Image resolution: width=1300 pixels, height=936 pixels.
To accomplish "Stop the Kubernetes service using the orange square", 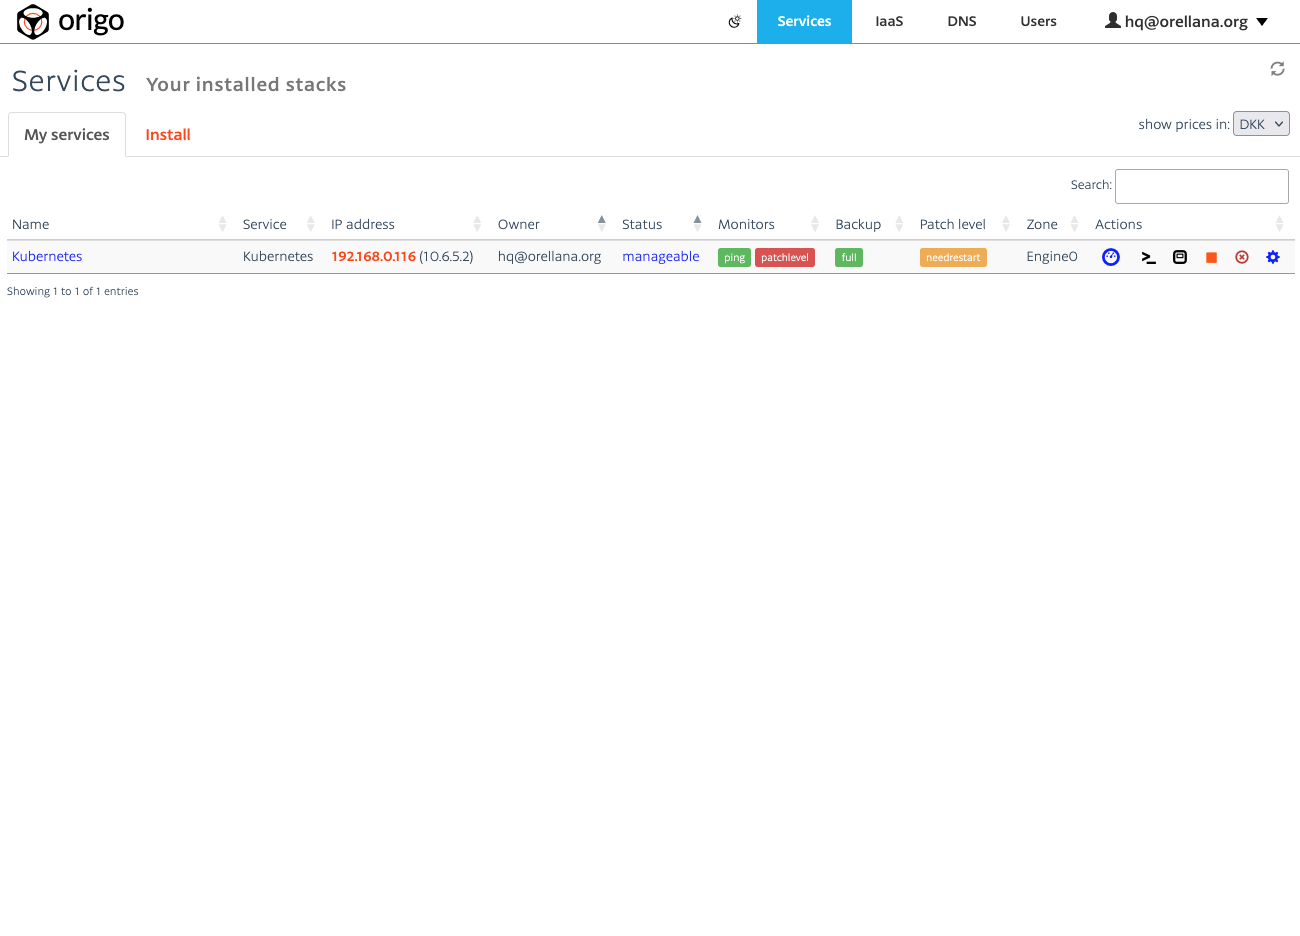I will (1211, 258).
